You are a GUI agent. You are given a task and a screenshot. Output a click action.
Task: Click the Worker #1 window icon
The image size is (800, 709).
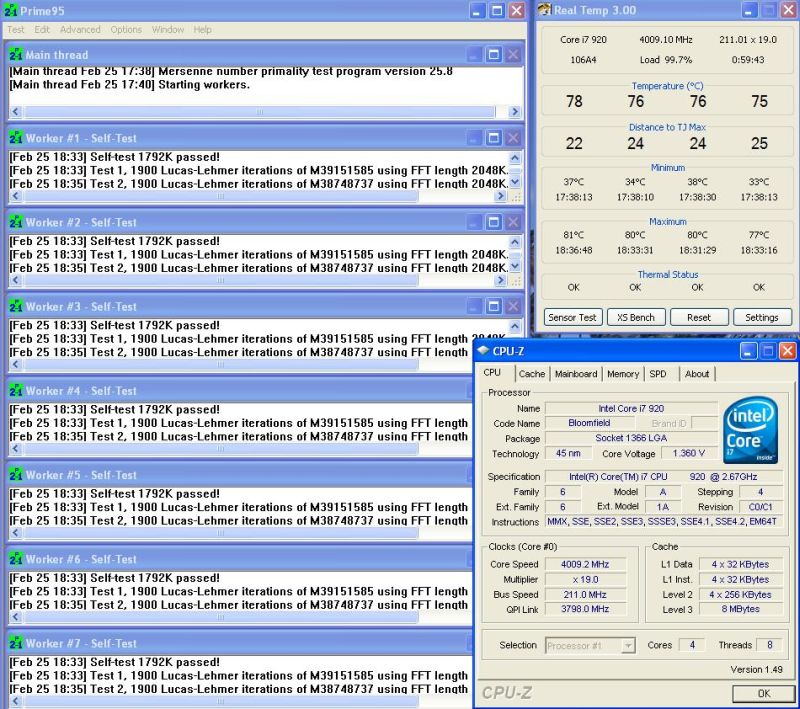[16, 138]
